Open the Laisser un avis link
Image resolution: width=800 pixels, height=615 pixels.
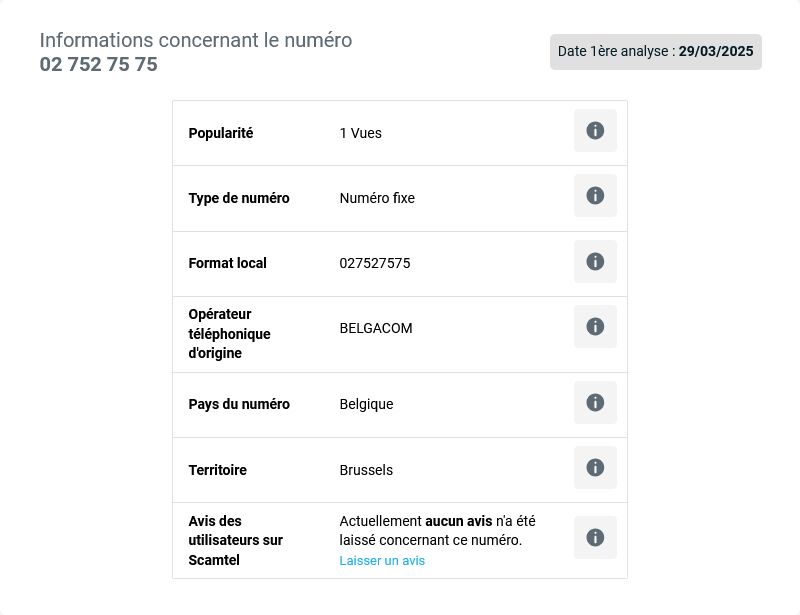382,560
